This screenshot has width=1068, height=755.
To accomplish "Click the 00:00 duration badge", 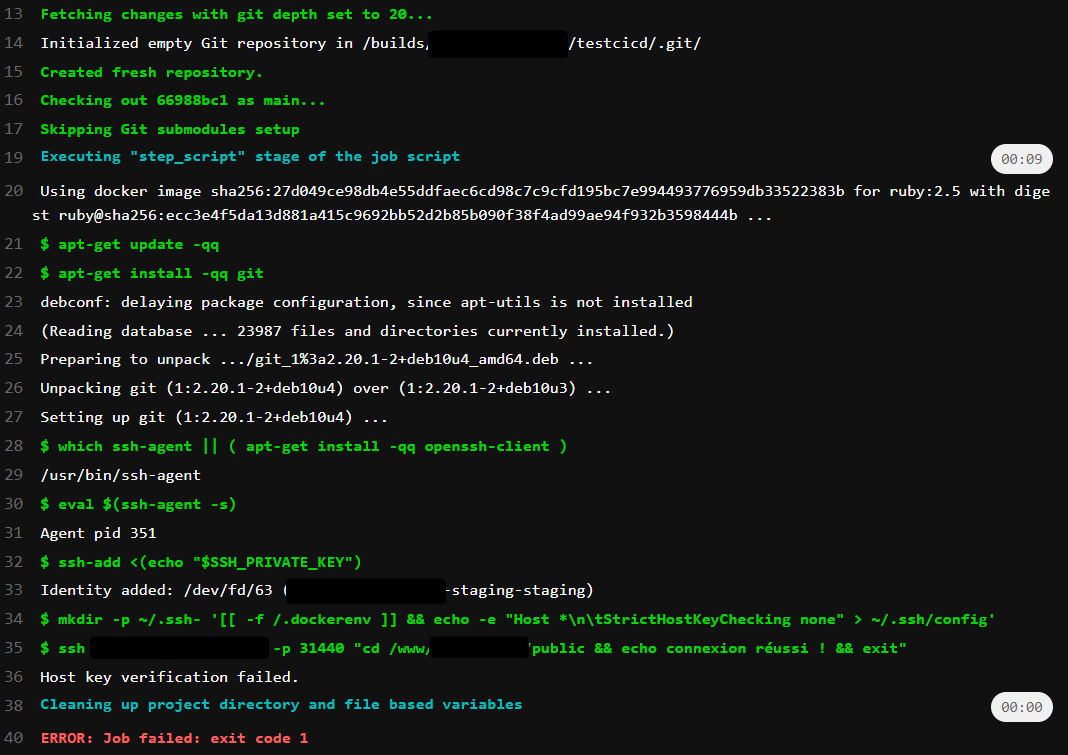I will pyautogui.click(x=1021, y=707).
